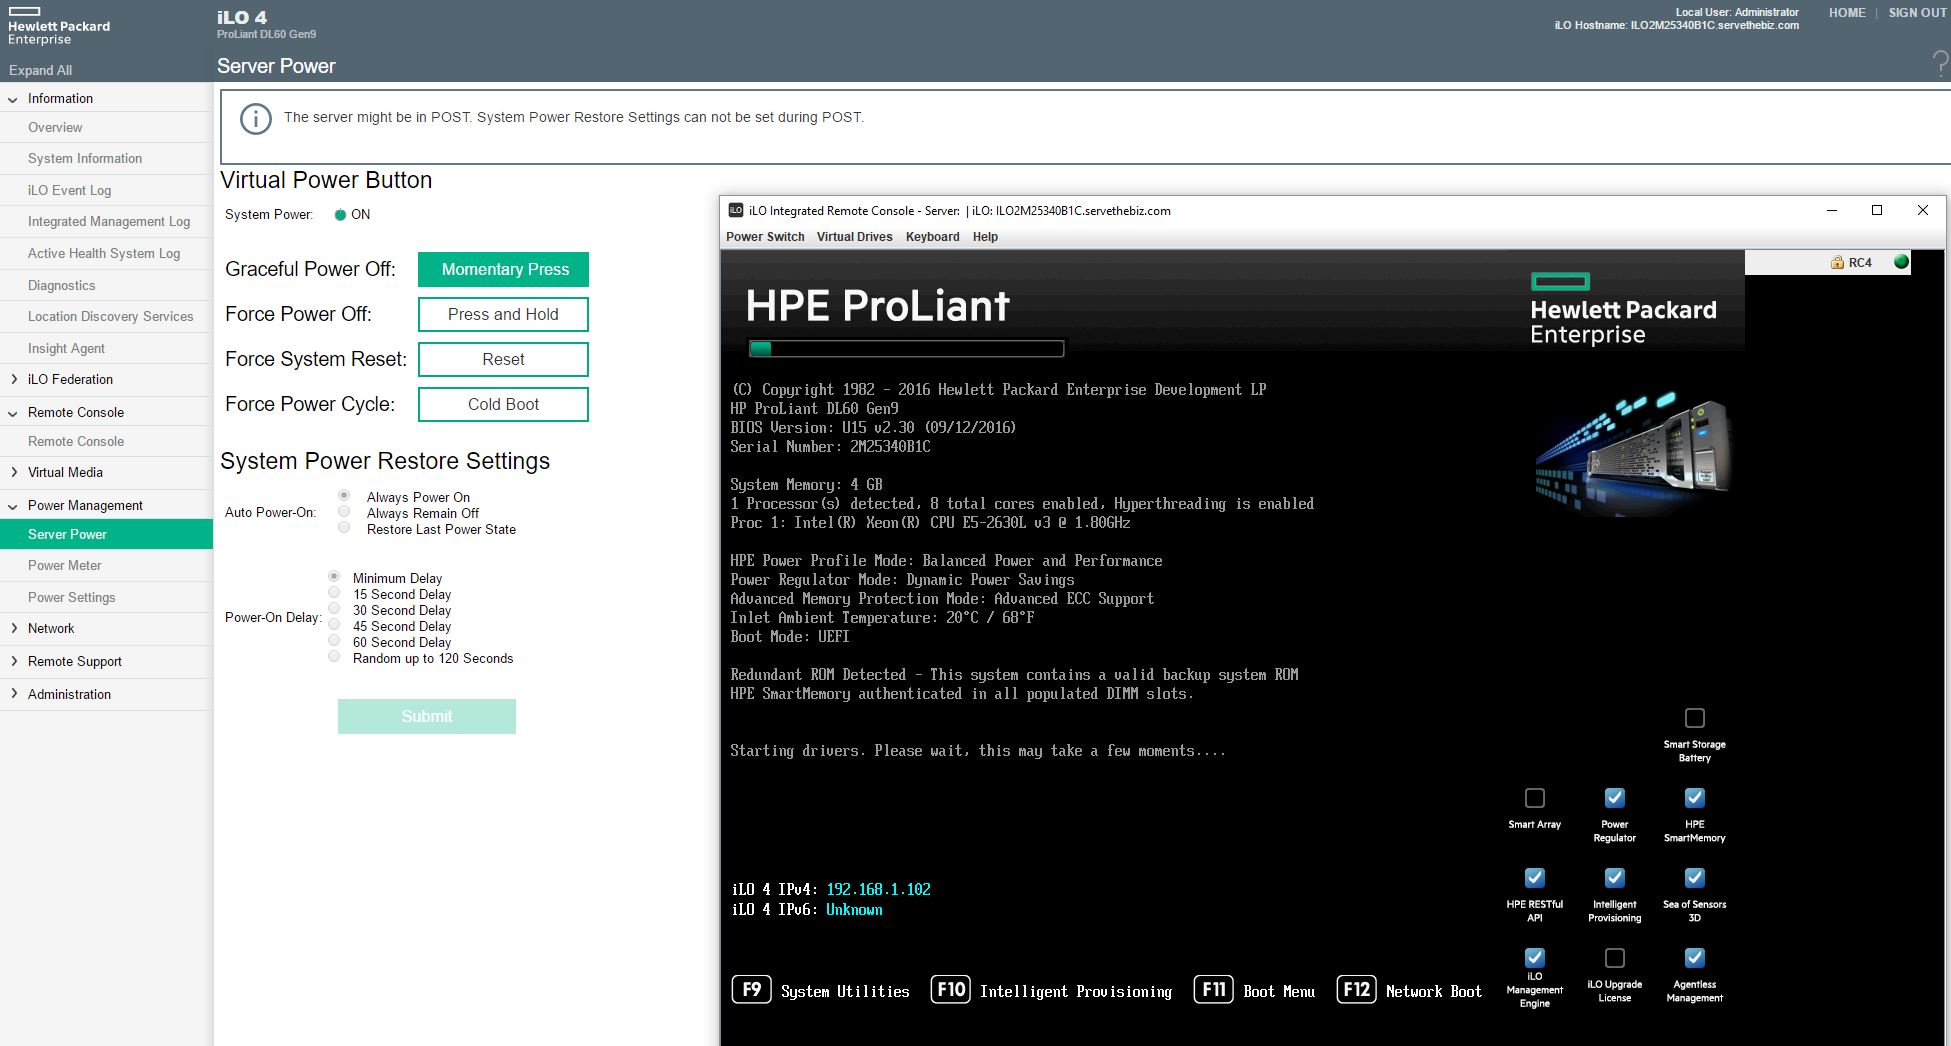This screenshot has height=1046, width=1951.
Task: Click the iLO Upgrade License status icon
Action: pos(1614,958)
